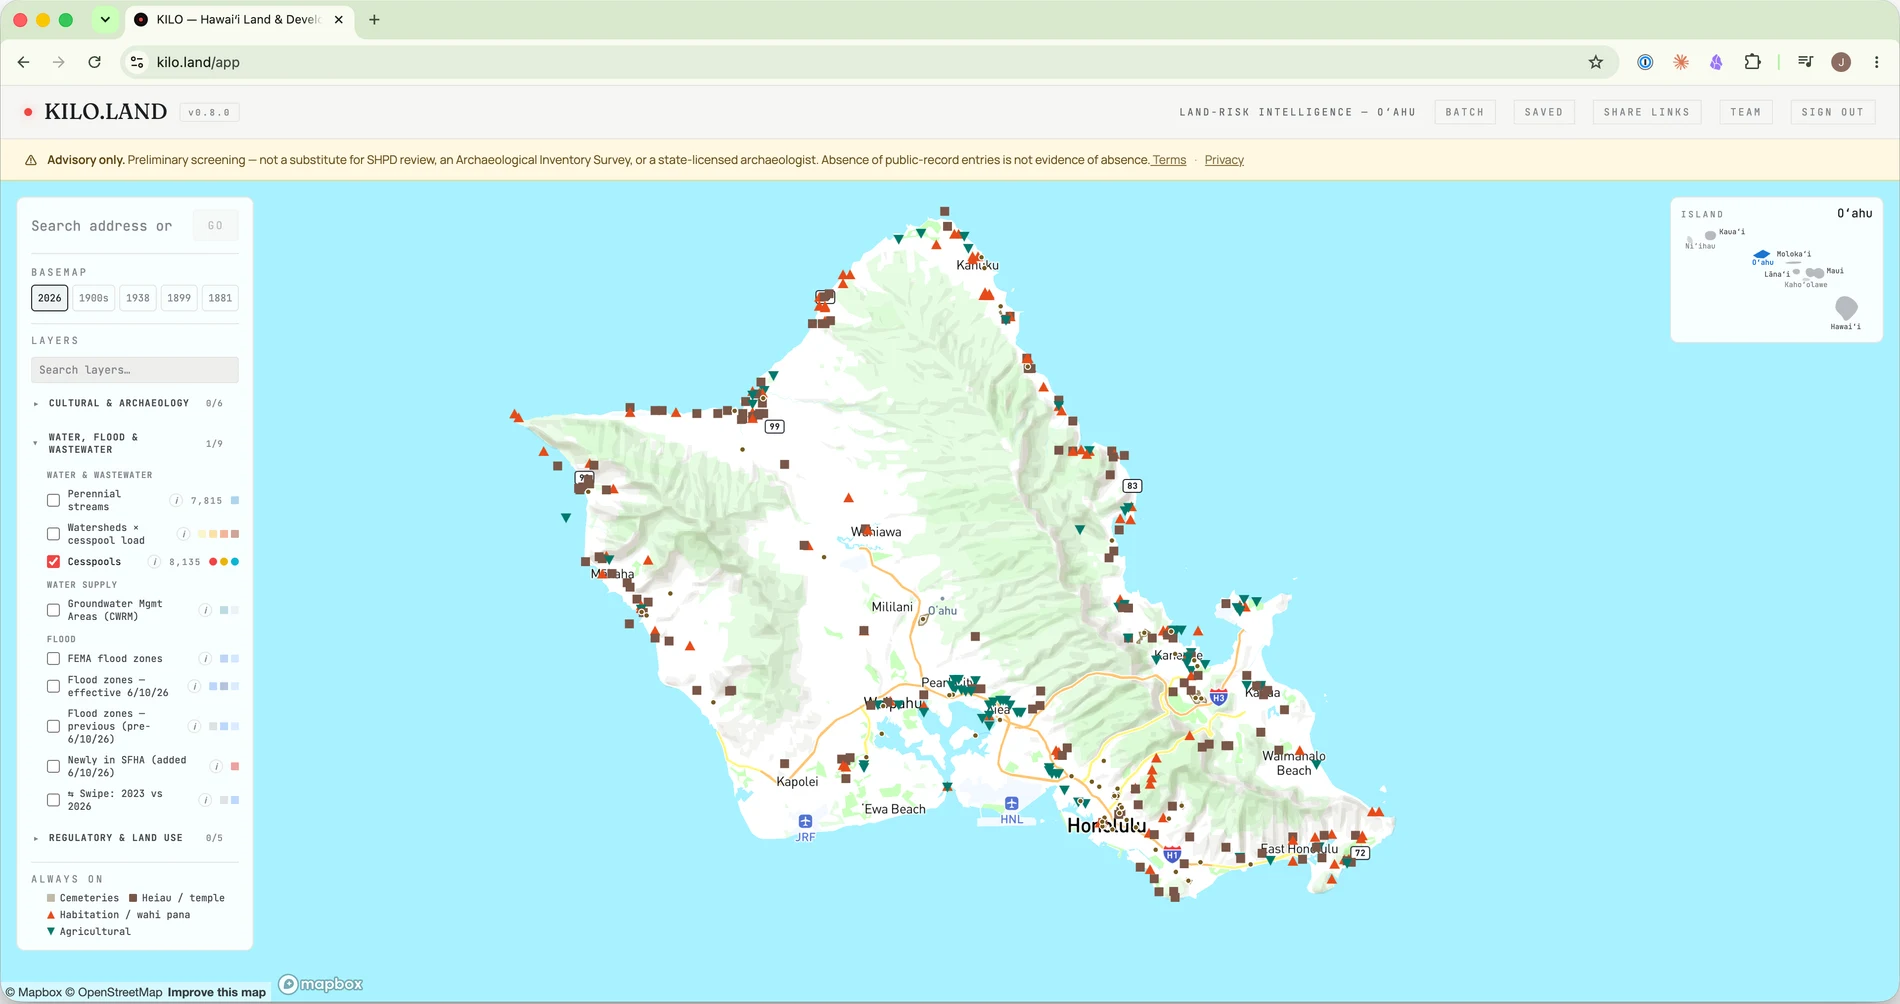This screenshot has height=1004, width=1900.
Task: Open the Terms link in advisory banner
Action: coord(1169,160)
